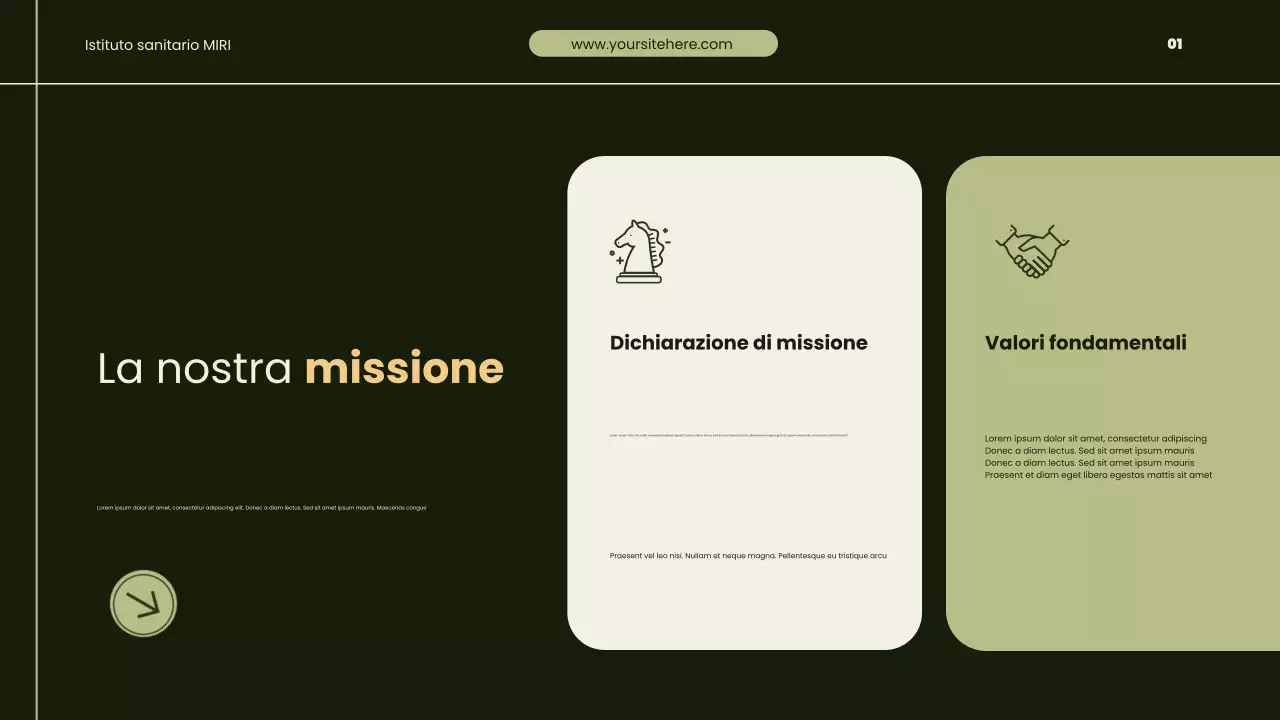Toggle the highlighted word missione in the headline

[403, 368]
